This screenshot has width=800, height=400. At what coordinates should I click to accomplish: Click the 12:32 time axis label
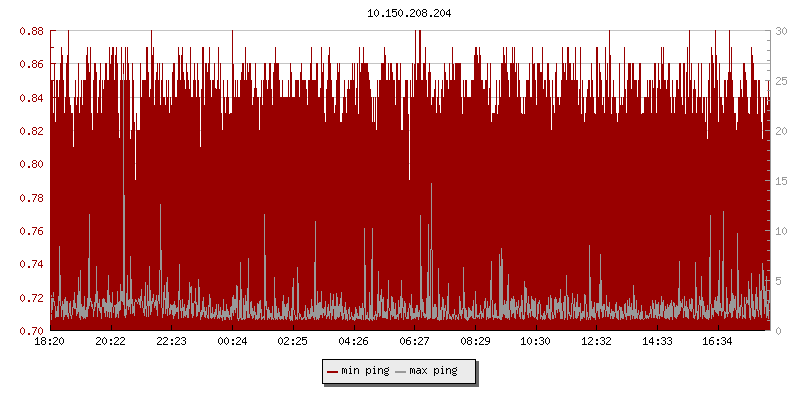596,342
